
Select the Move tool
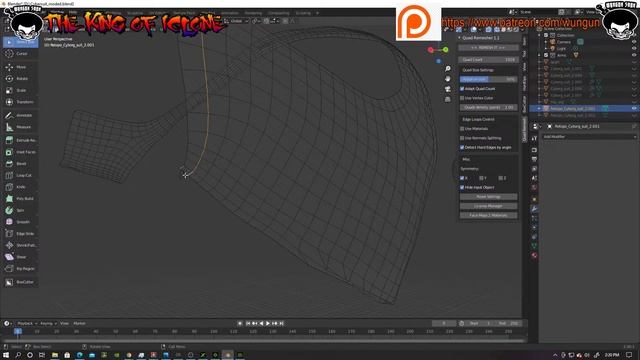point(20,67)
